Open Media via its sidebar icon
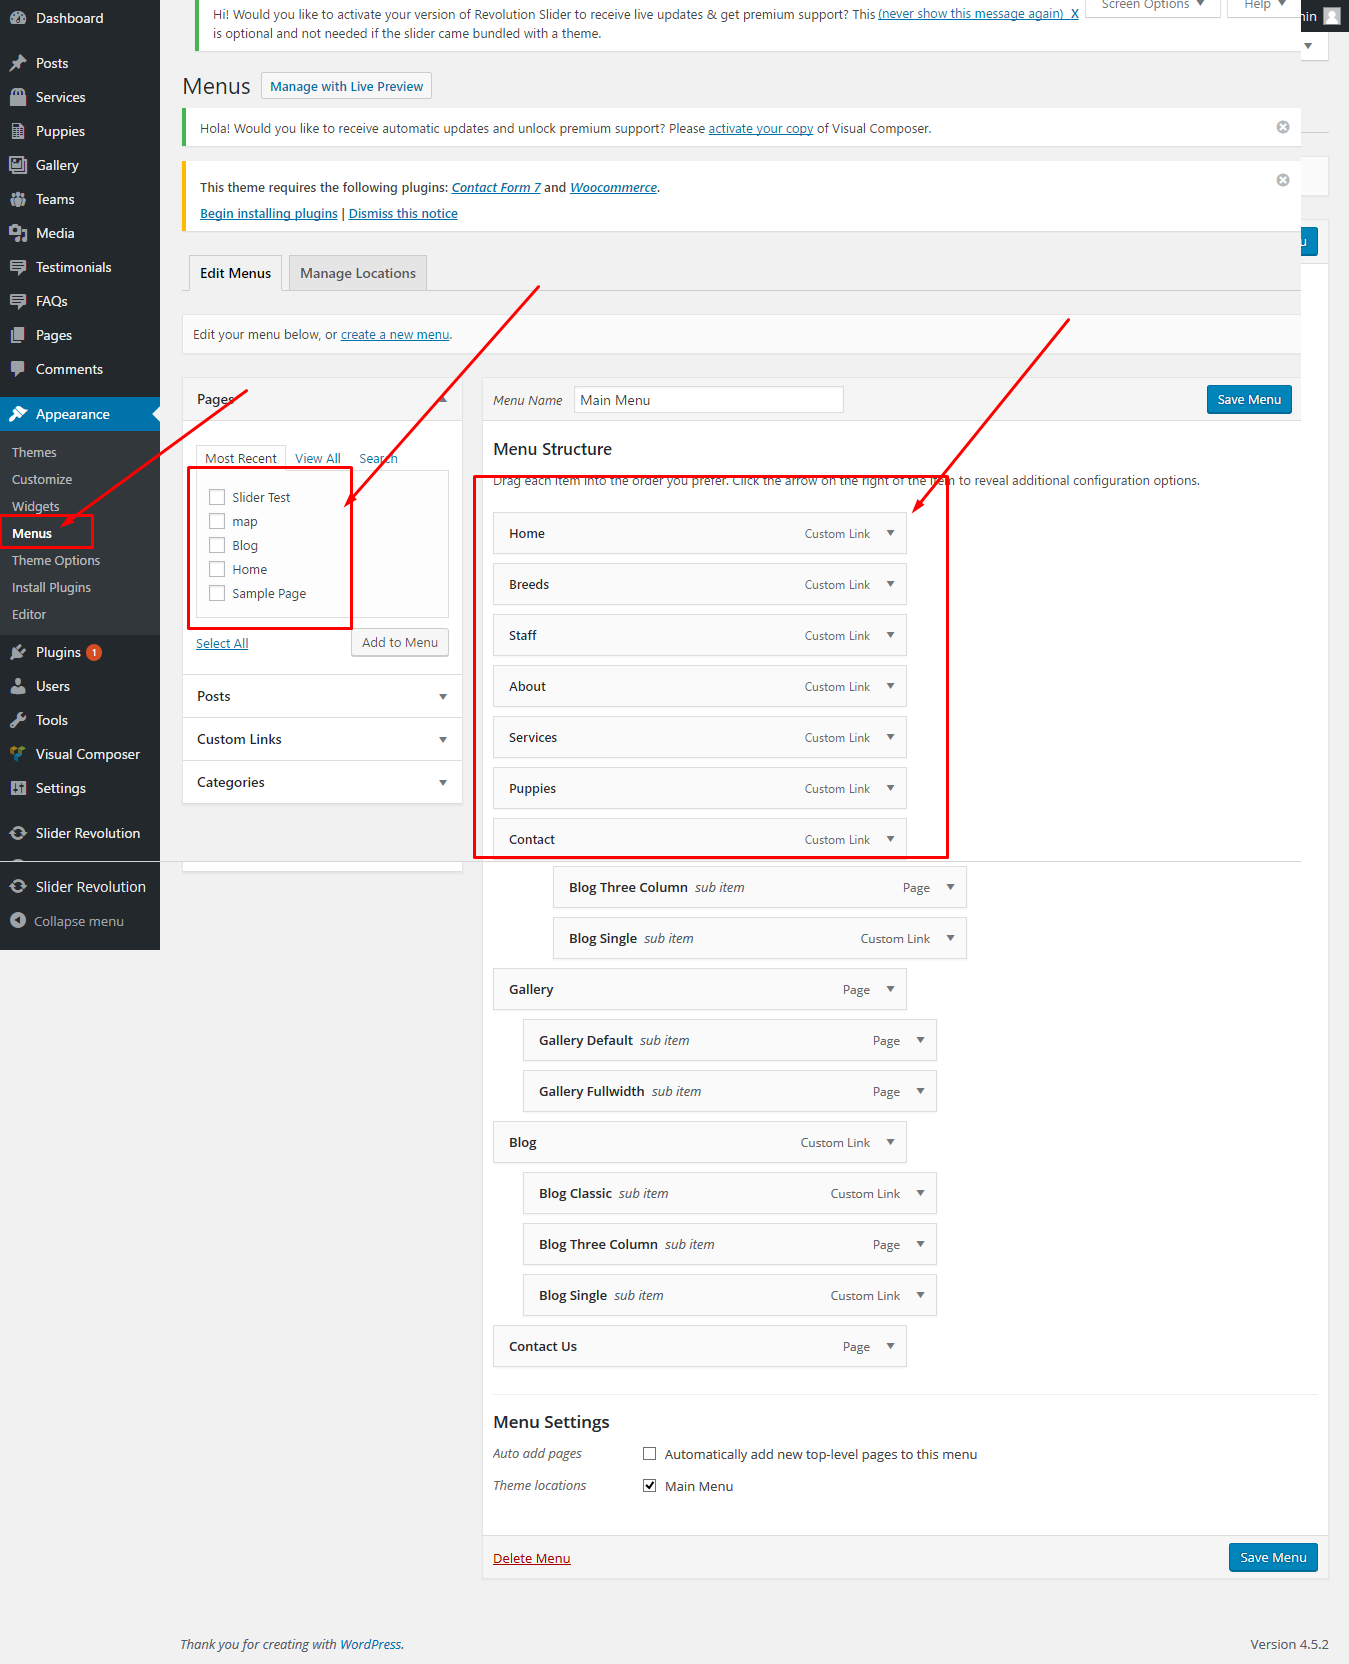 pyautogui.click(x=18, y=233)
